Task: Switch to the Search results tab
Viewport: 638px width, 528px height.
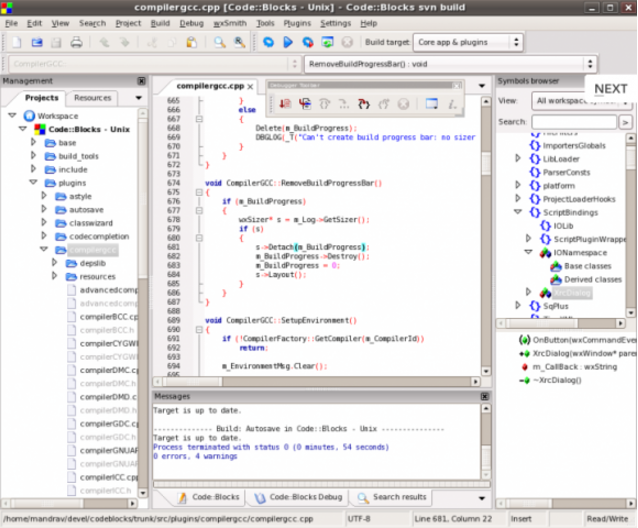Action: (x=391, y=497)
